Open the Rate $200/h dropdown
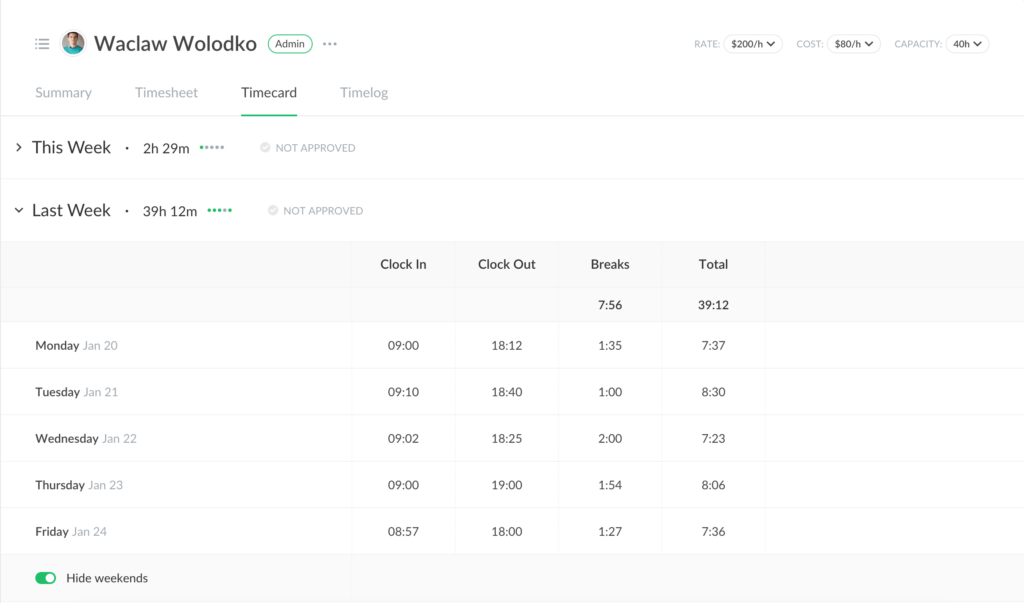This screenshot has height=603, width=1024. 753,44
